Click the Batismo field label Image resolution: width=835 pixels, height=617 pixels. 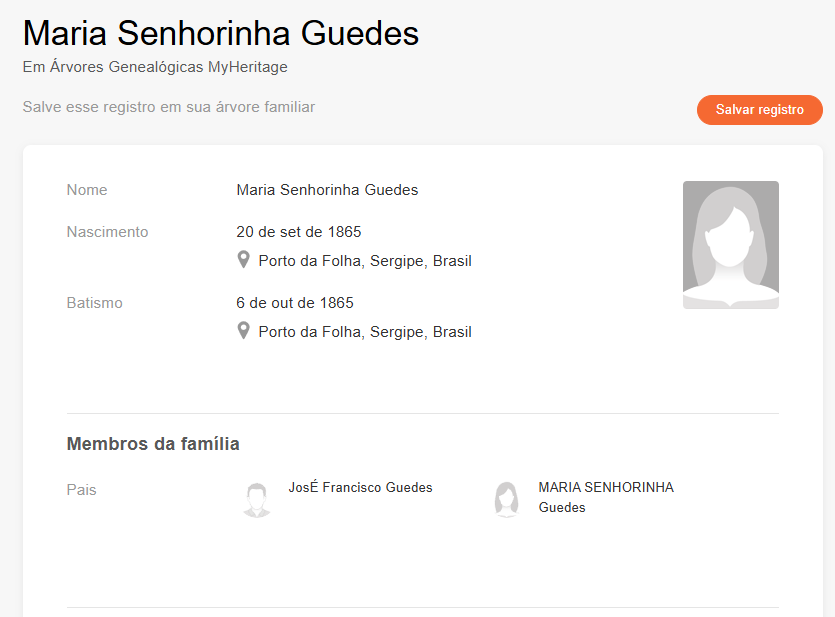coord(94,303)
